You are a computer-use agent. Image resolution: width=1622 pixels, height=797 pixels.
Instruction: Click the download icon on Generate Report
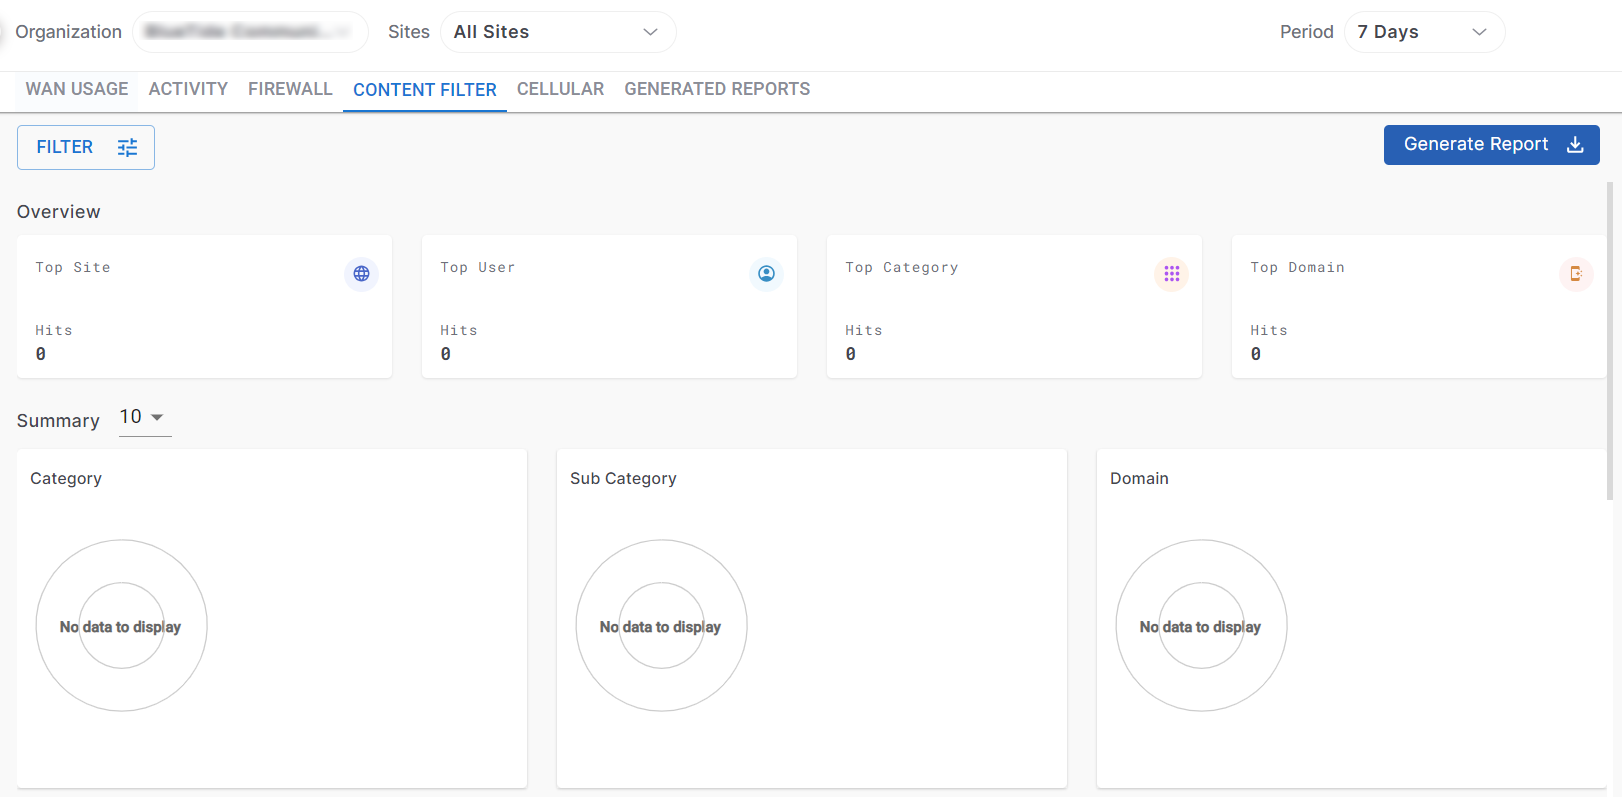pyautogui.click(x=1575, y=145)
